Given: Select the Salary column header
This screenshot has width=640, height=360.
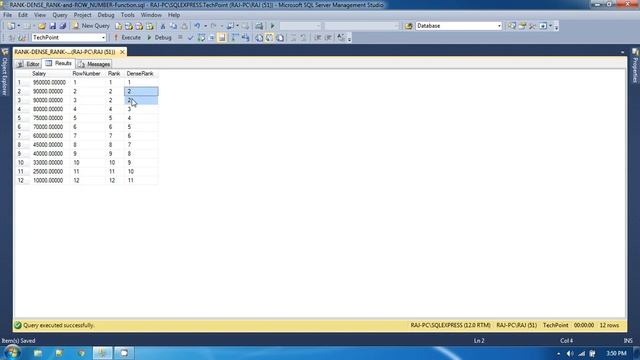Looking at the screenshot, I should tap(50, 73).
